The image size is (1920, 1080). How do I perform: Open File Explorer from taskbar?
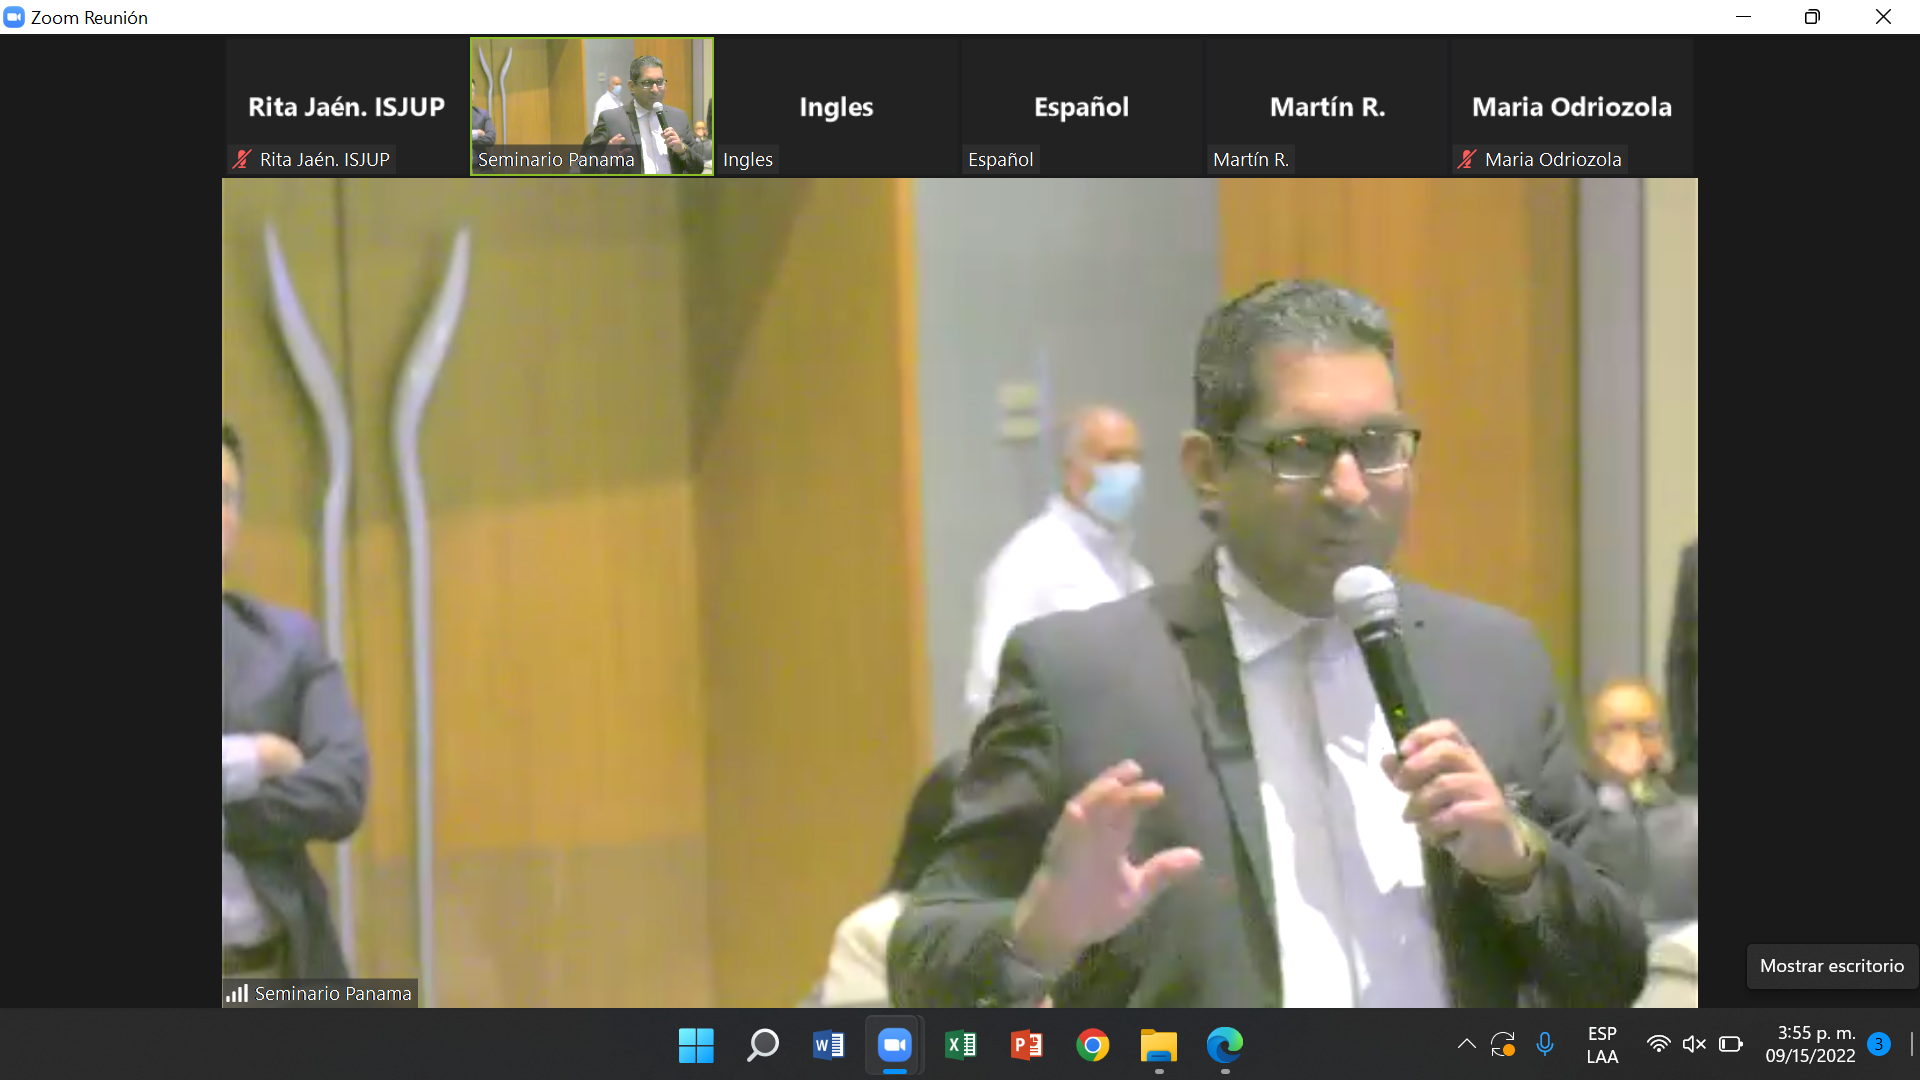pos(1159,1045)
